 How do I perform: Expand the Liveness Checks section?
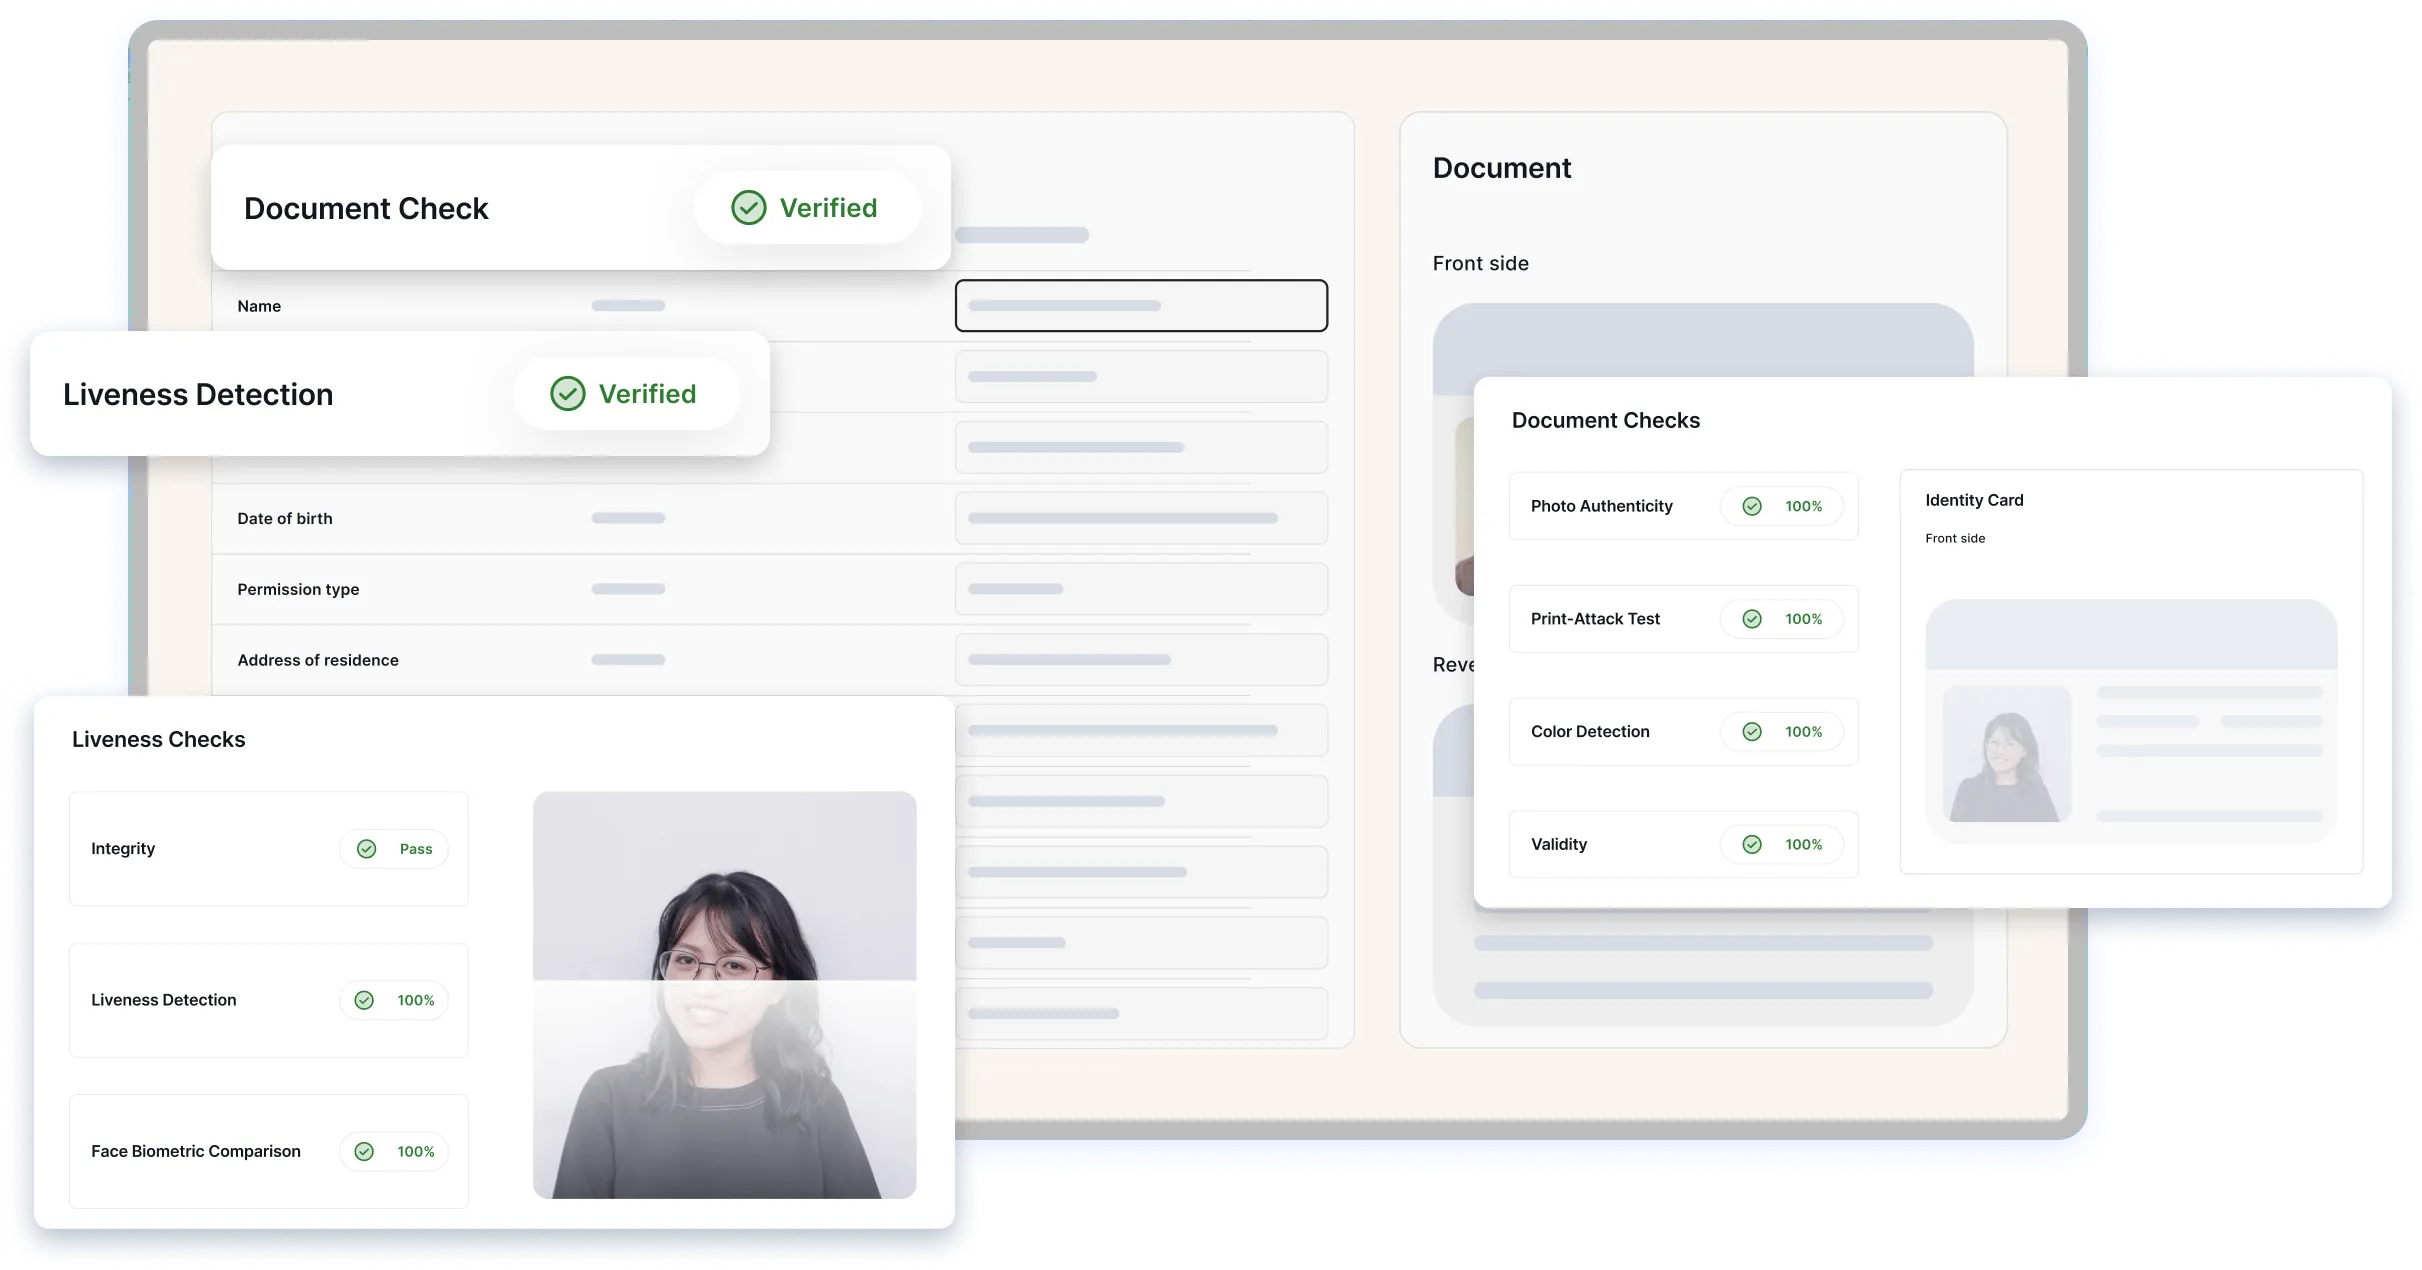click(x=158, y=739)
